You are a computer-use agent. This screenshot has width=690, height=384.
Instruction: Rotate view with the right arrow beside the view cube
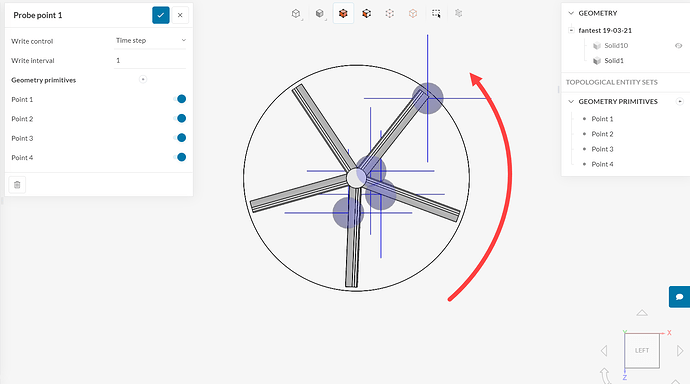pyautogui.click(x=680, y=351)
